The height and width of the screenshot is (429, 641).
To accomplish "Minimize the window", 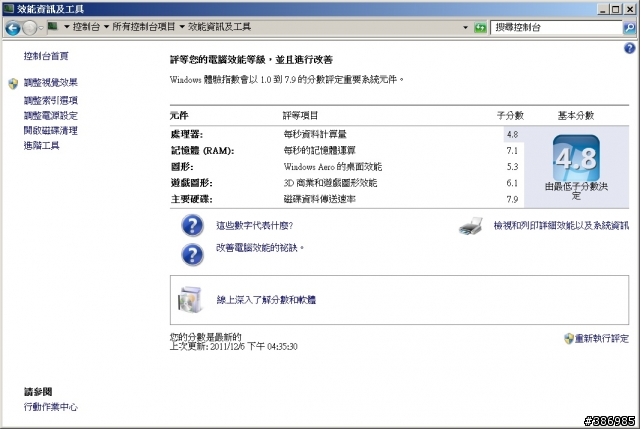I will click(602, 9).
